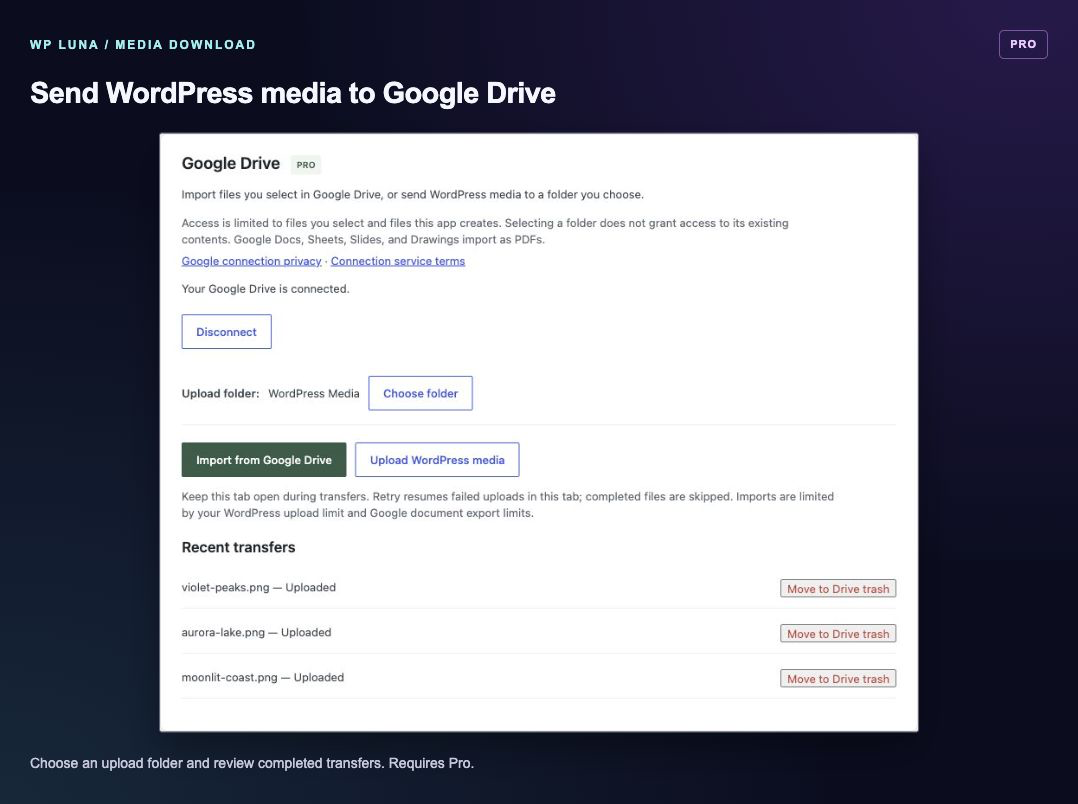Image resolution: width=1078 pixels, height=804 pixels.
Task: Move moonlit-coast.png to Drive trash
Action: (x=838, y=679)
